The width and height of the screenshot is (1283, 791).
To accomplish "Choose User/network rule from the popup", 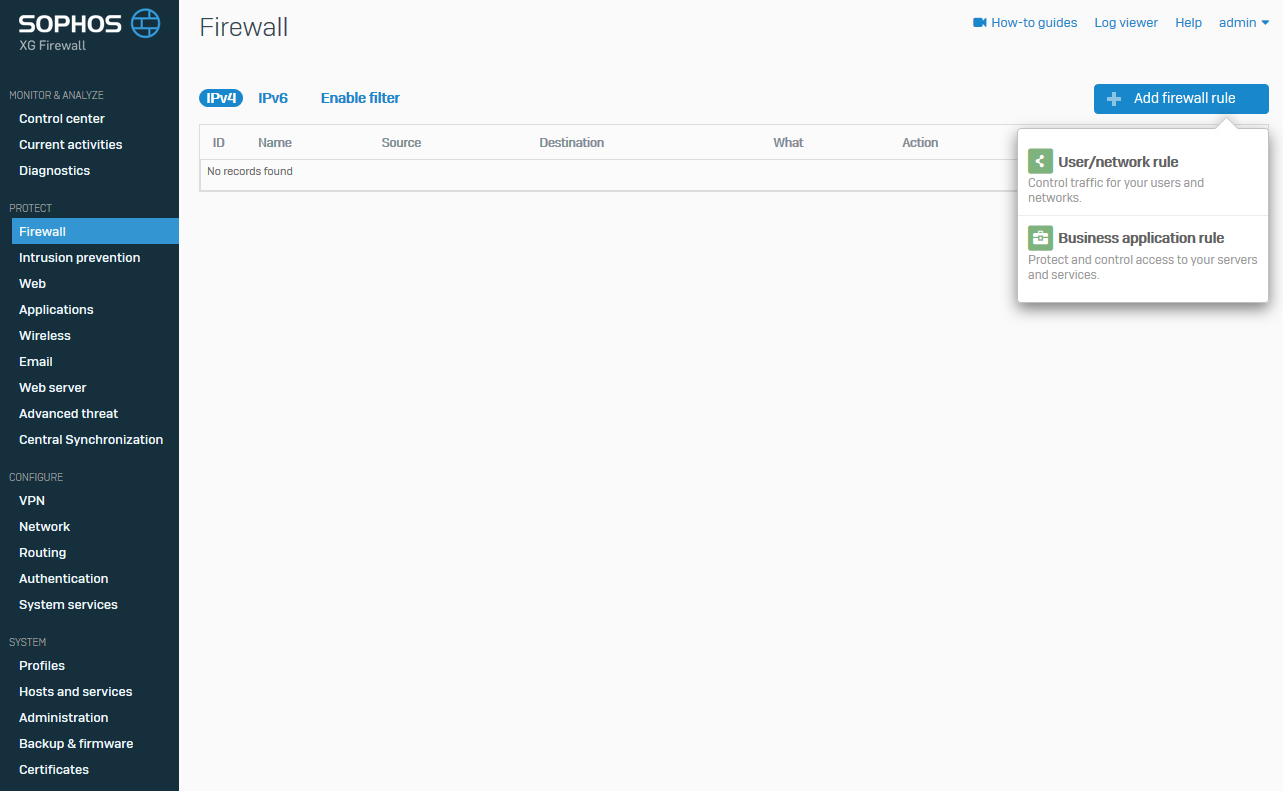I will click(1118, 162).
